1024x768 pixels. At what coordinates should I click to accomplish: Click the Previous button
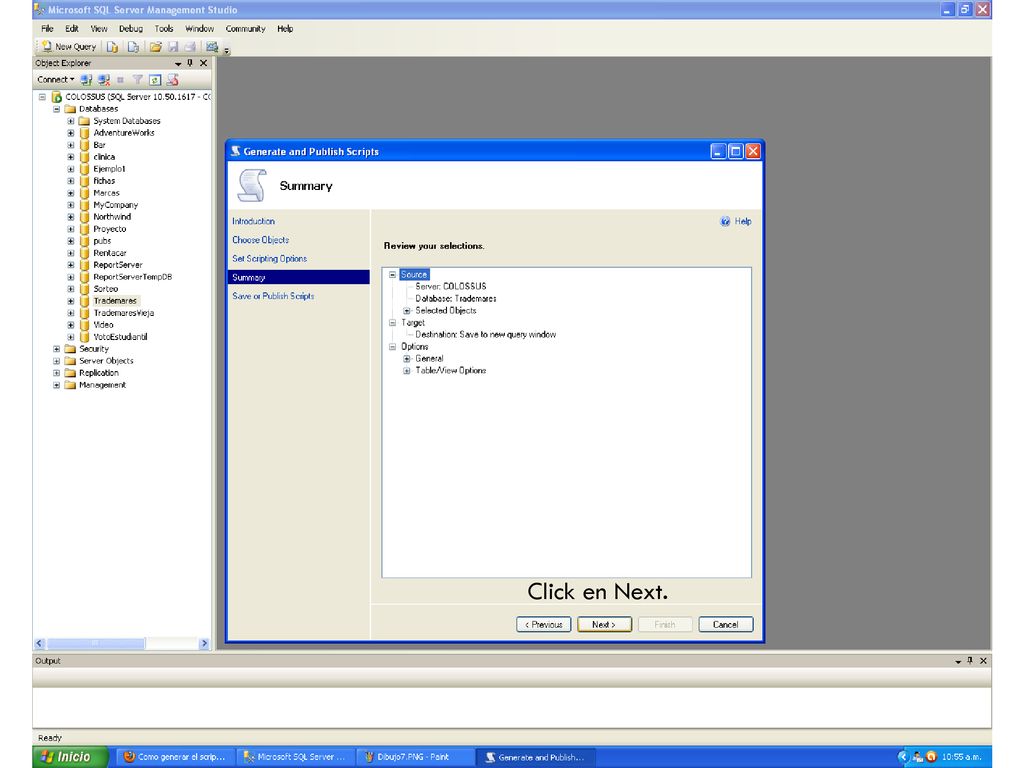[543, 624]
